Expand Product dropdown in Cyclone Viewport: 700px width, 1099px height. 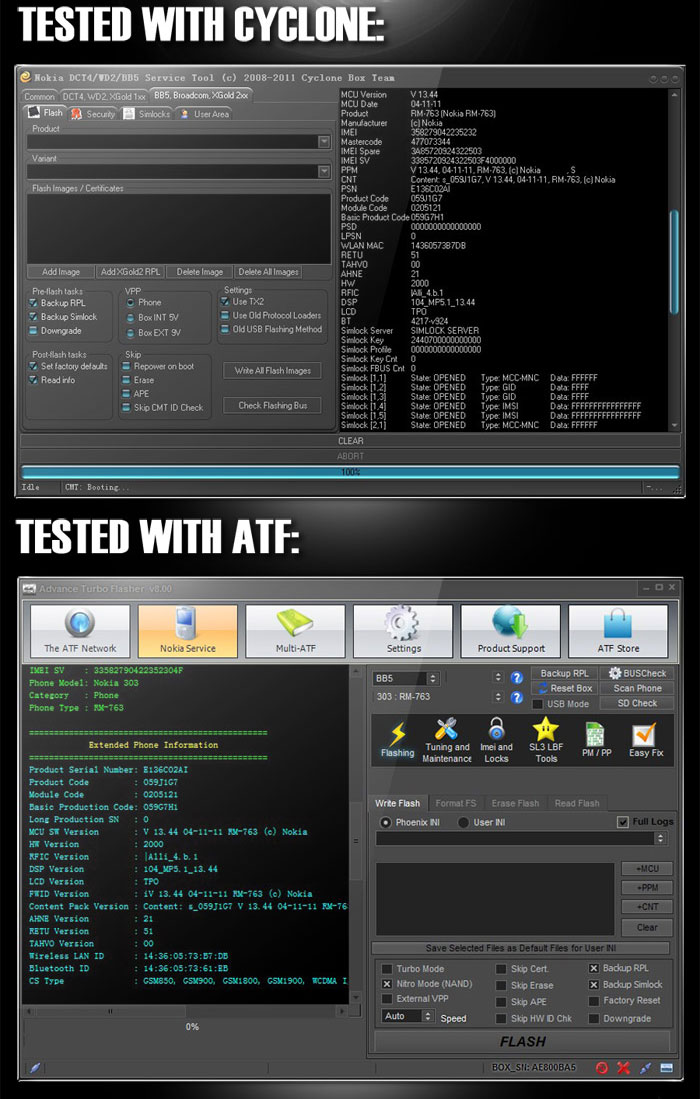(x=324, y=142)
